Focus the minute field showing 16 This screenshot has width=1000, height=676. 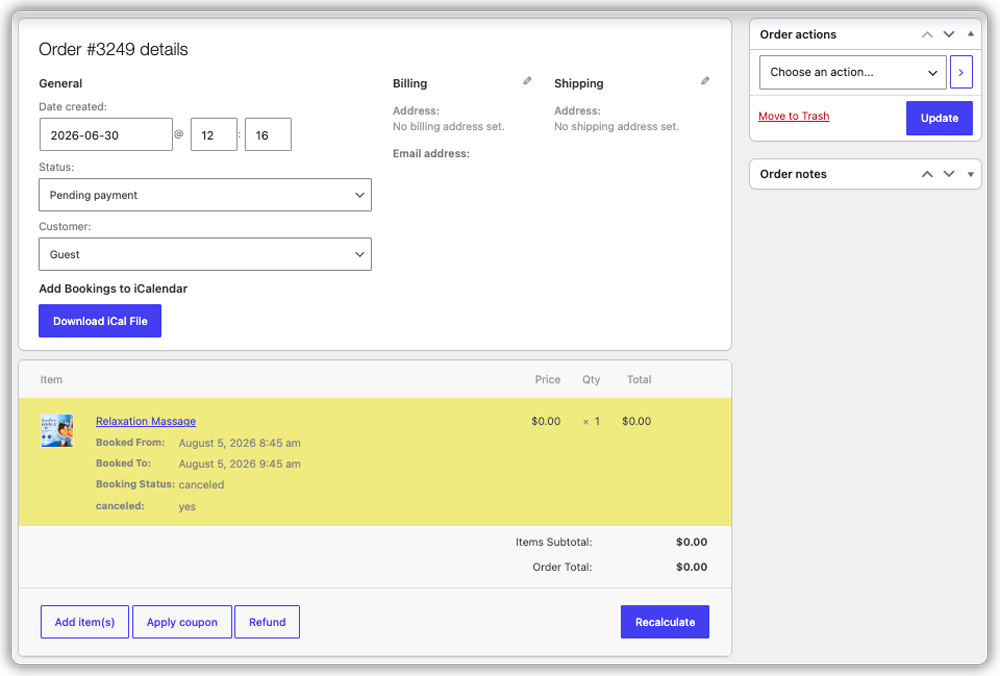(x=268, y=135)
